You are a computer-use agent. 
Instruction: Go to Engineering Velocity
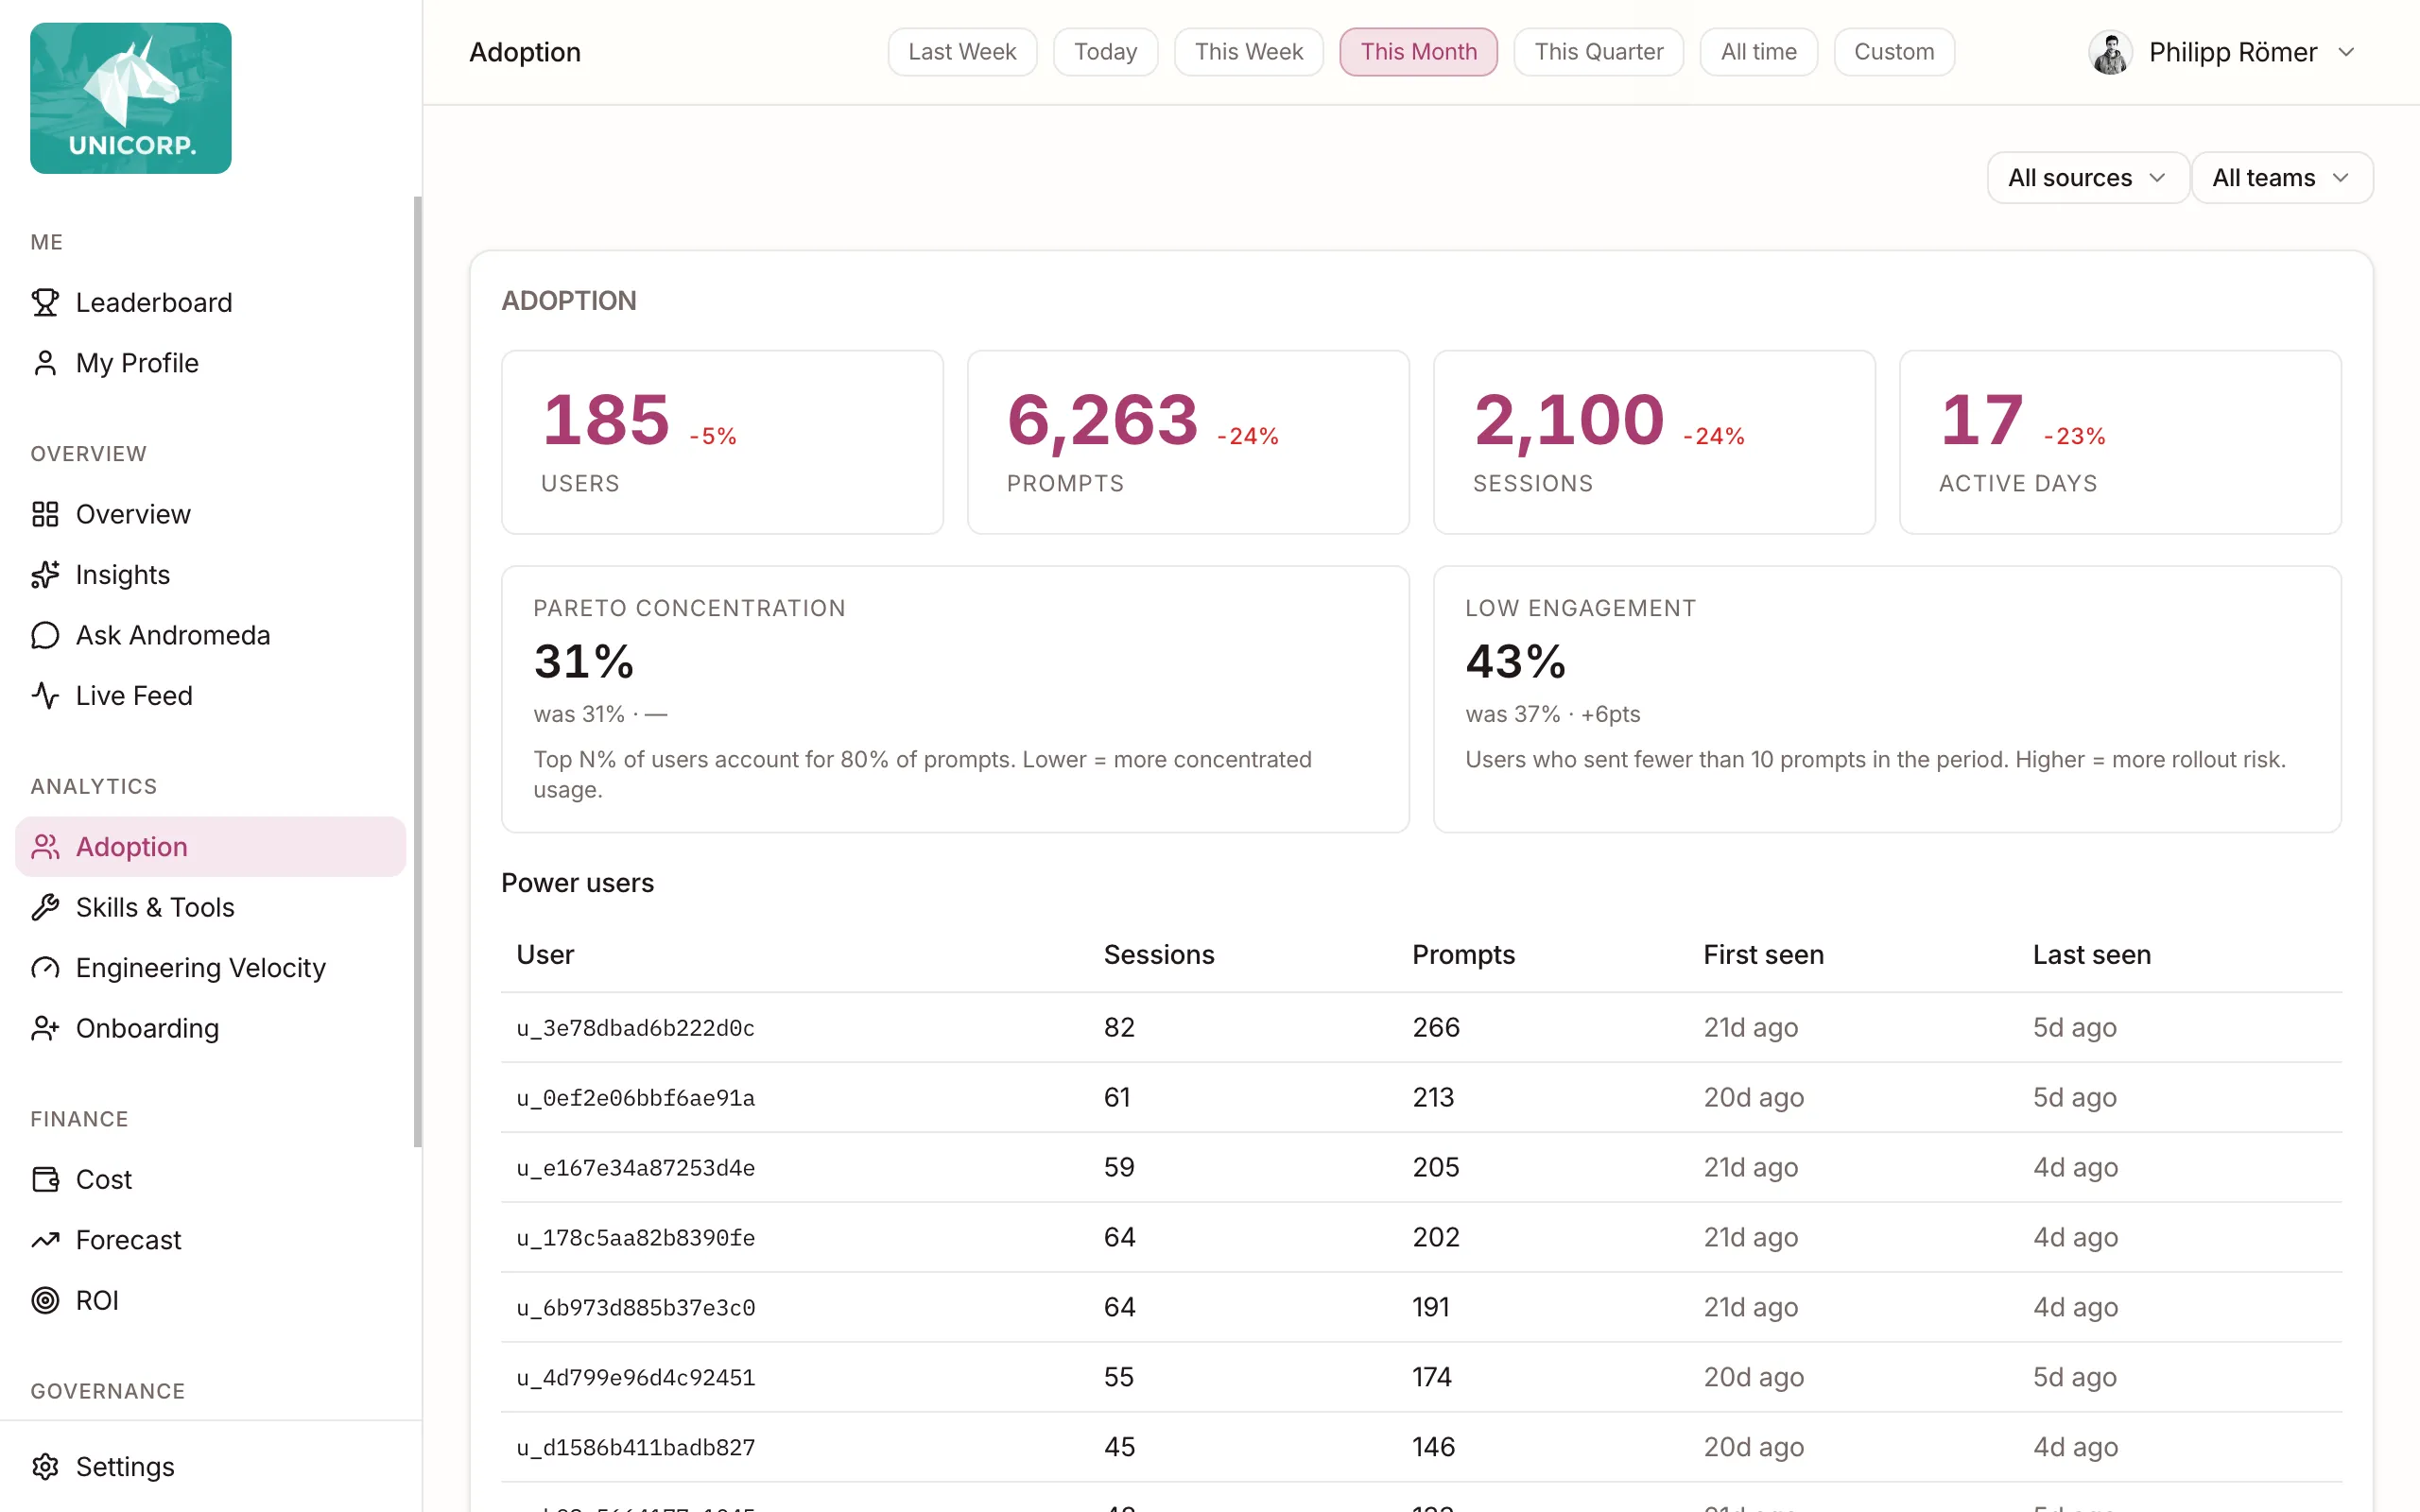pos(210,968)
